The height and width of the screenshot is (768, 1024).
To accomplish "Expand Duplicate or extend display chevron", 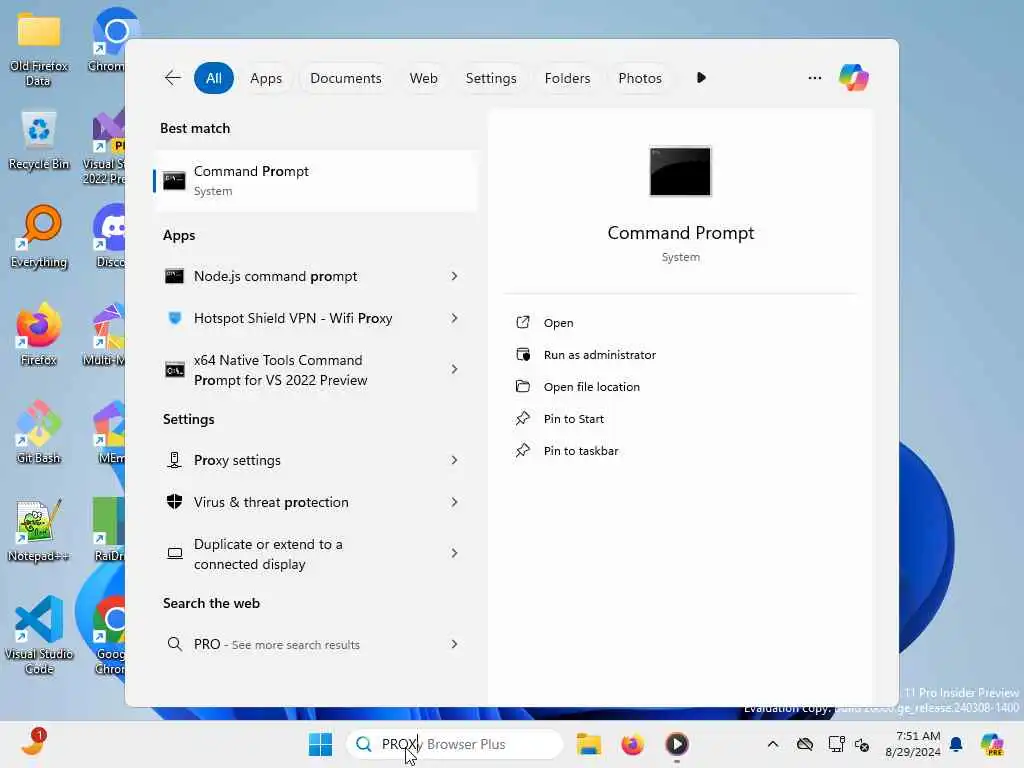I will (455, 554).
